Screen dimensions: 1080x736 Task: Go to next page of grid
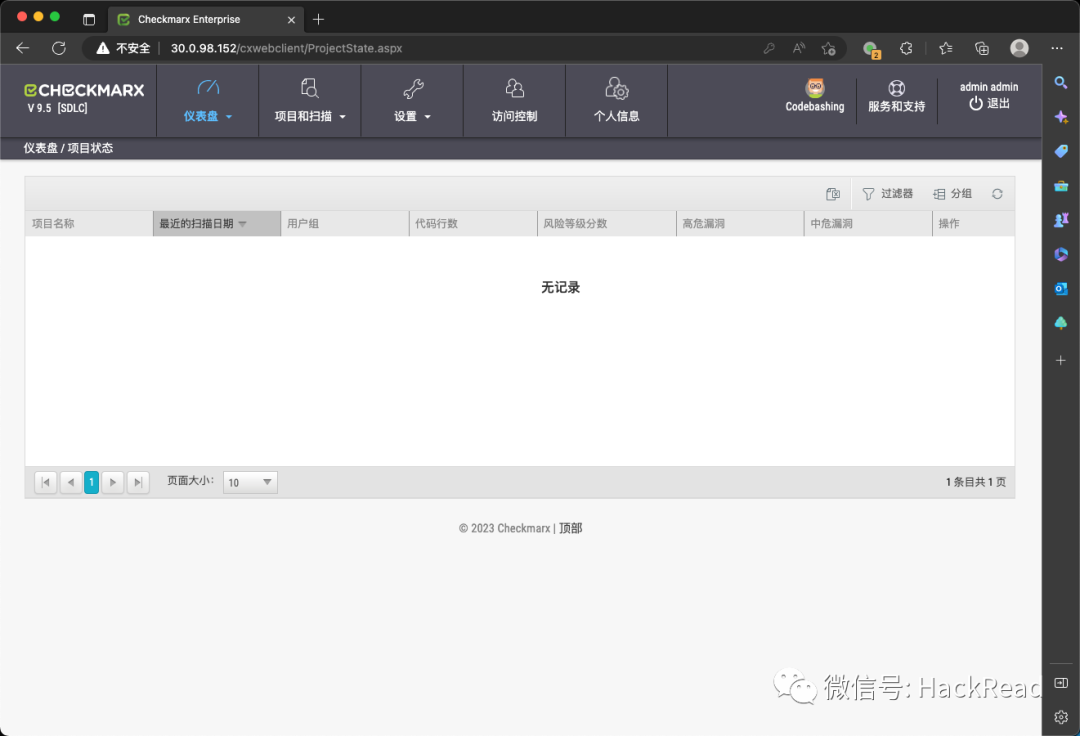(x=113, y=482)
